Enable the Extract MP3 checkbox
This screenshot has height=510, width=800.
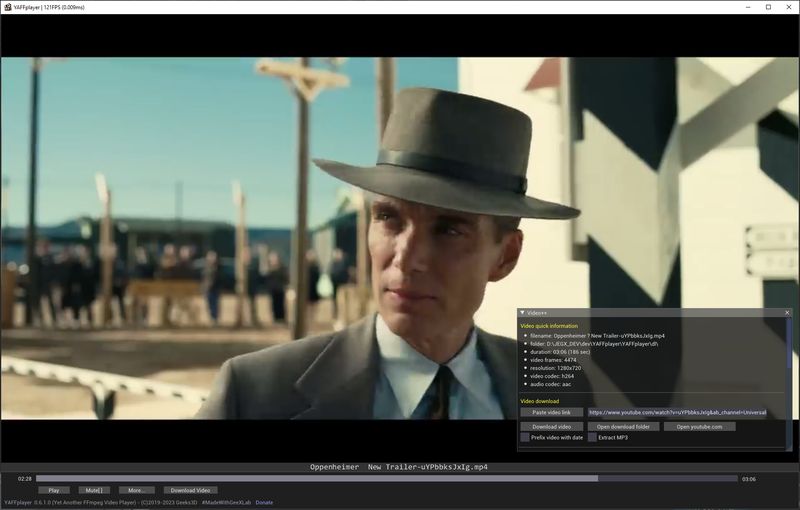point(592,437)
